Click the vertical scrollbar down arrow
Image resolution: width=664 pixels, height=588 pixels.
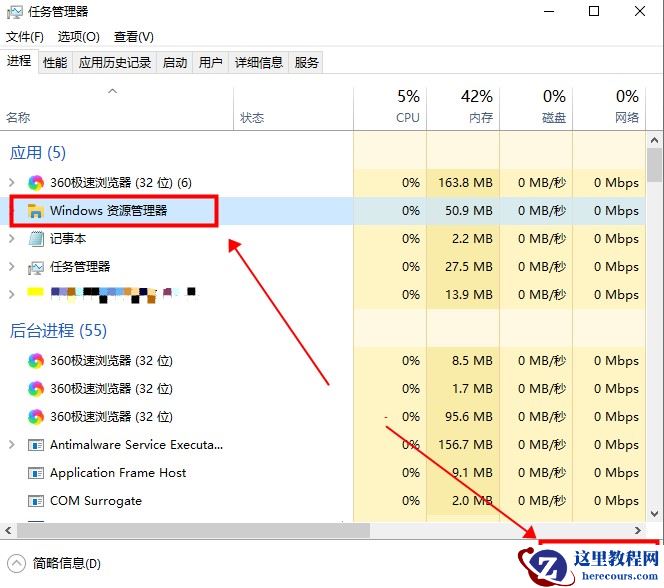pos(654,514)
